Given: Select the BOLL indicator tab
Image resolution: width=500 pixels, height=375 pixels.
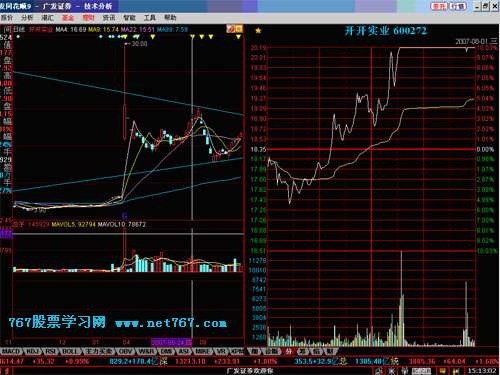Looking at the screenshot, I should pyautogui.click(x=70, y=351).
